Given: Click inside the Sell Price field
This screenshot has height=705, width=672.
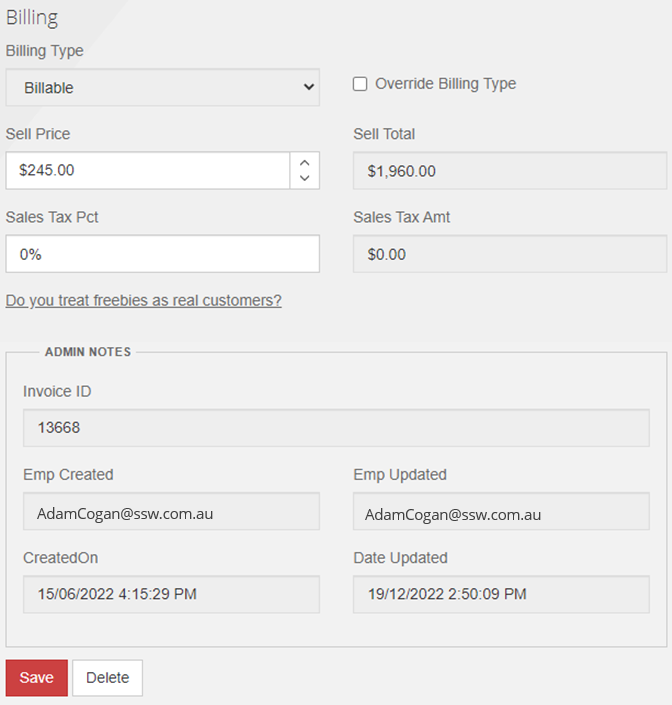Looking at the screenshot, I should tap(148, 170).
